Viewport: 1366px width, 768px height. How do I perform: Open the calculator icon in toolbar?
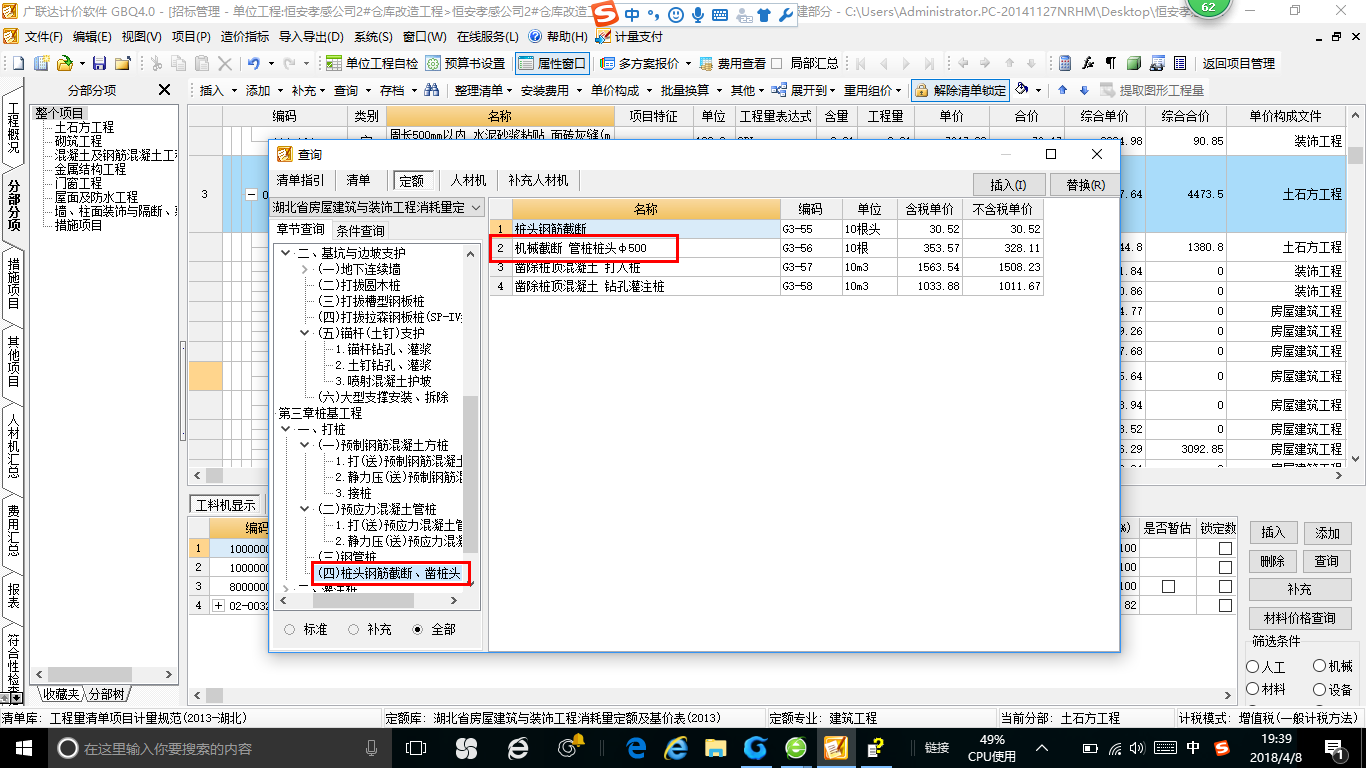coord(1065,63)
